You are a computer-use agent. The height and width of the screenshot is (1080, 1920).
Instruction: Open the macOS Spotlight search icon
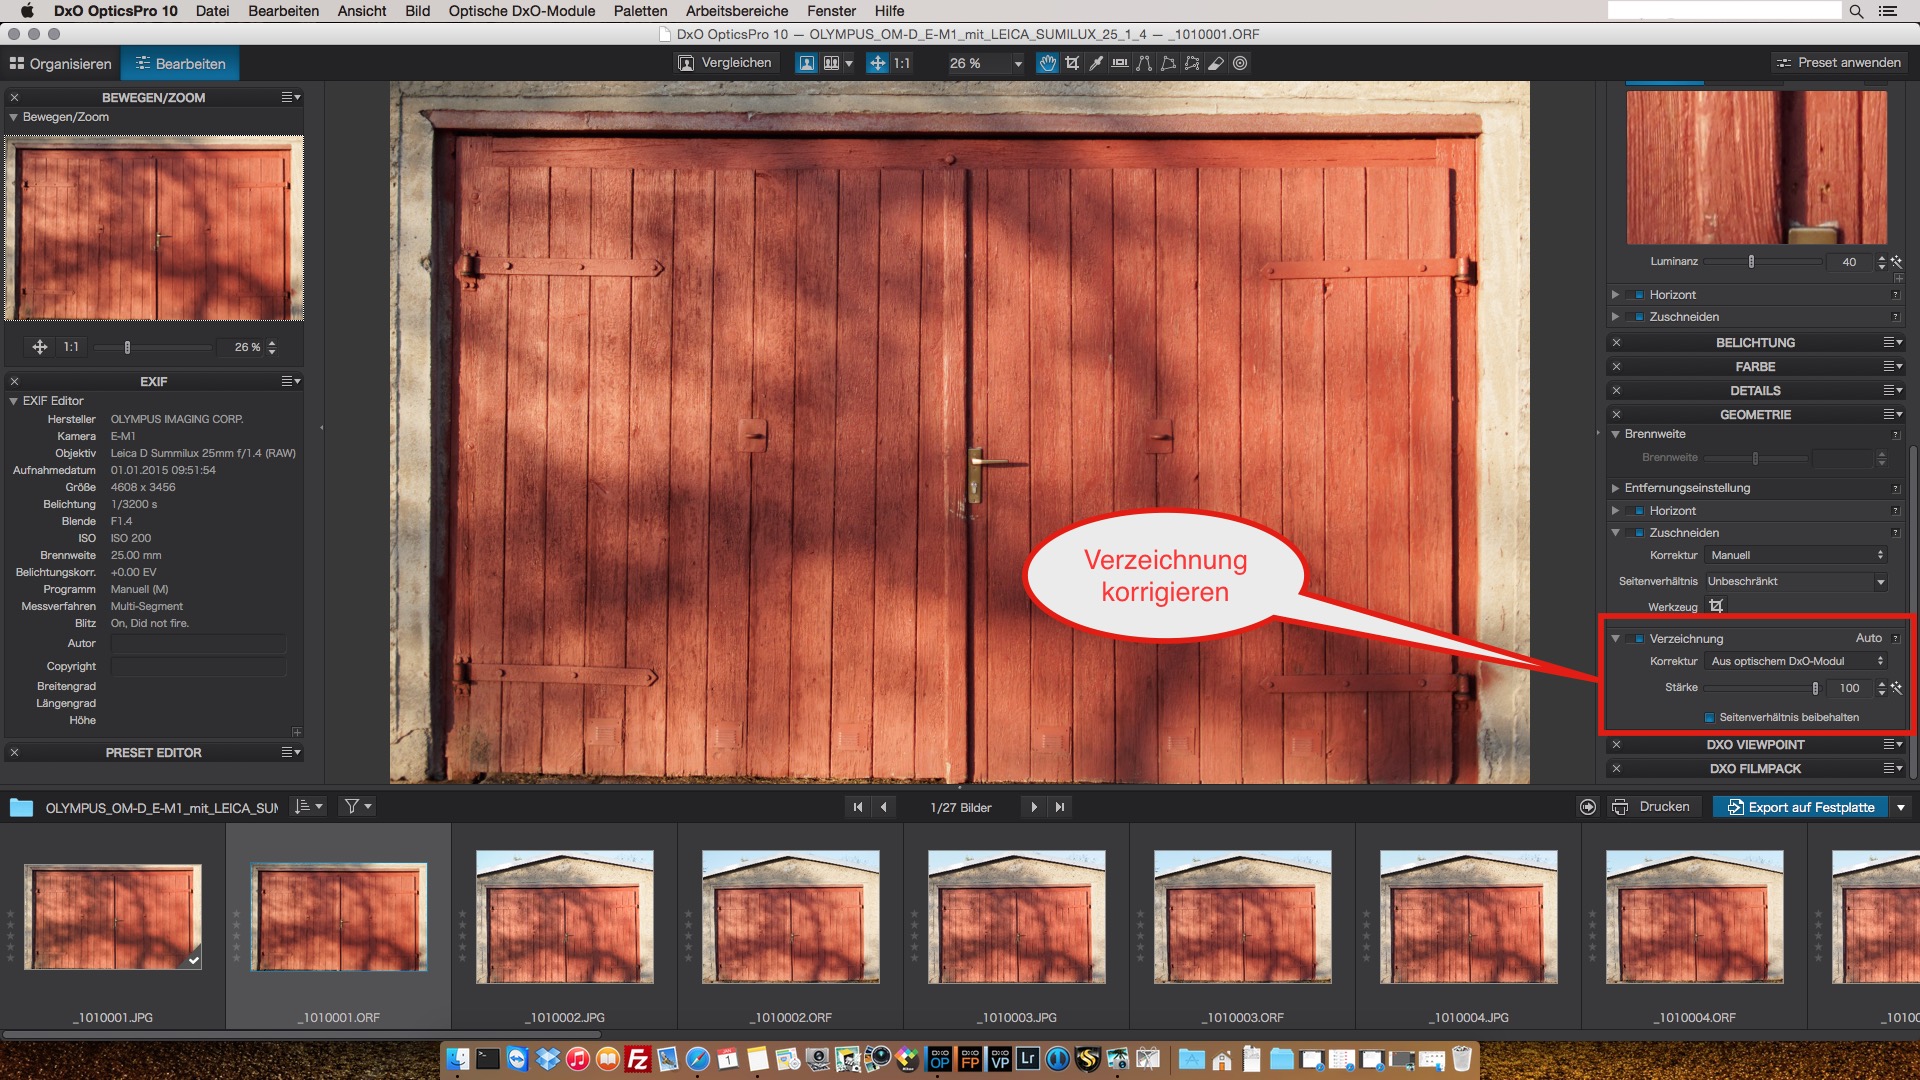(1857, 11)
